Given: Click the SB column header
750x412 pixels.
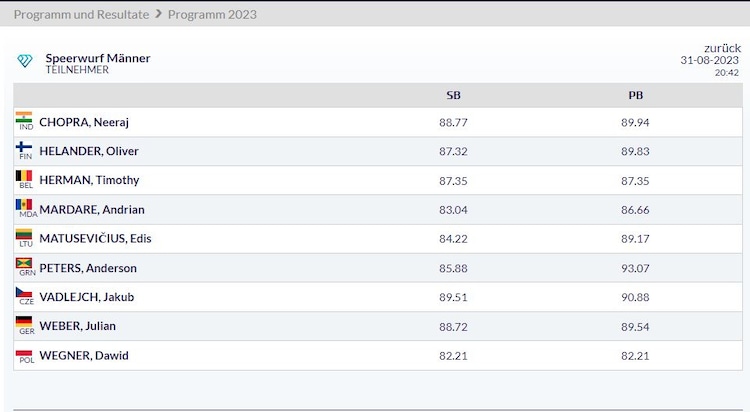Looking at the screenshot, I should (x=453, y=96).
